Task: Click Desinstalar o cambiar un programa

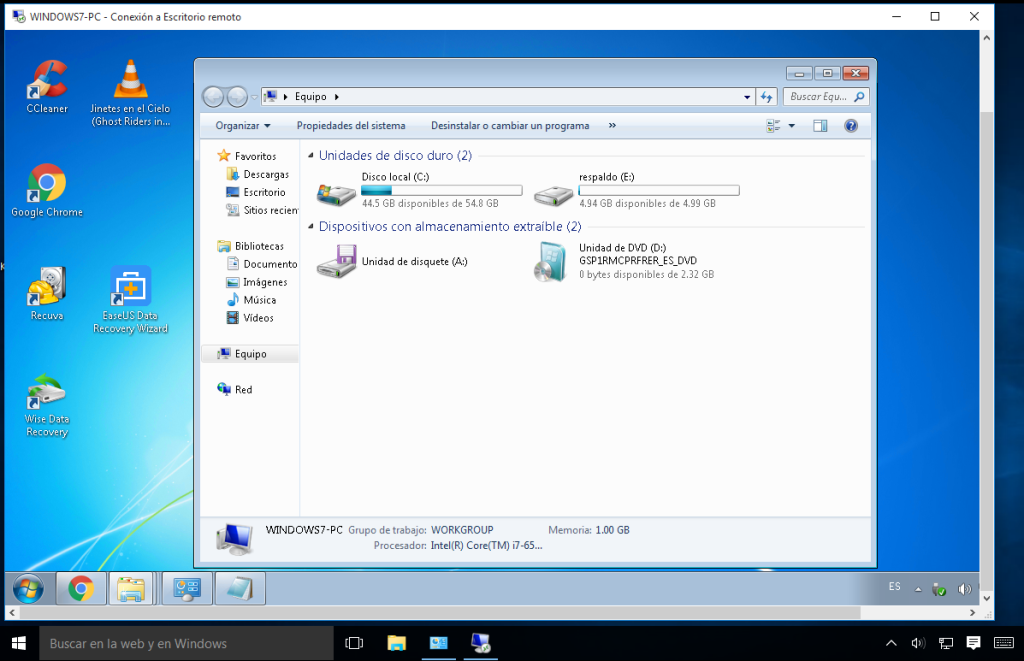Action: tap(510, 126)
